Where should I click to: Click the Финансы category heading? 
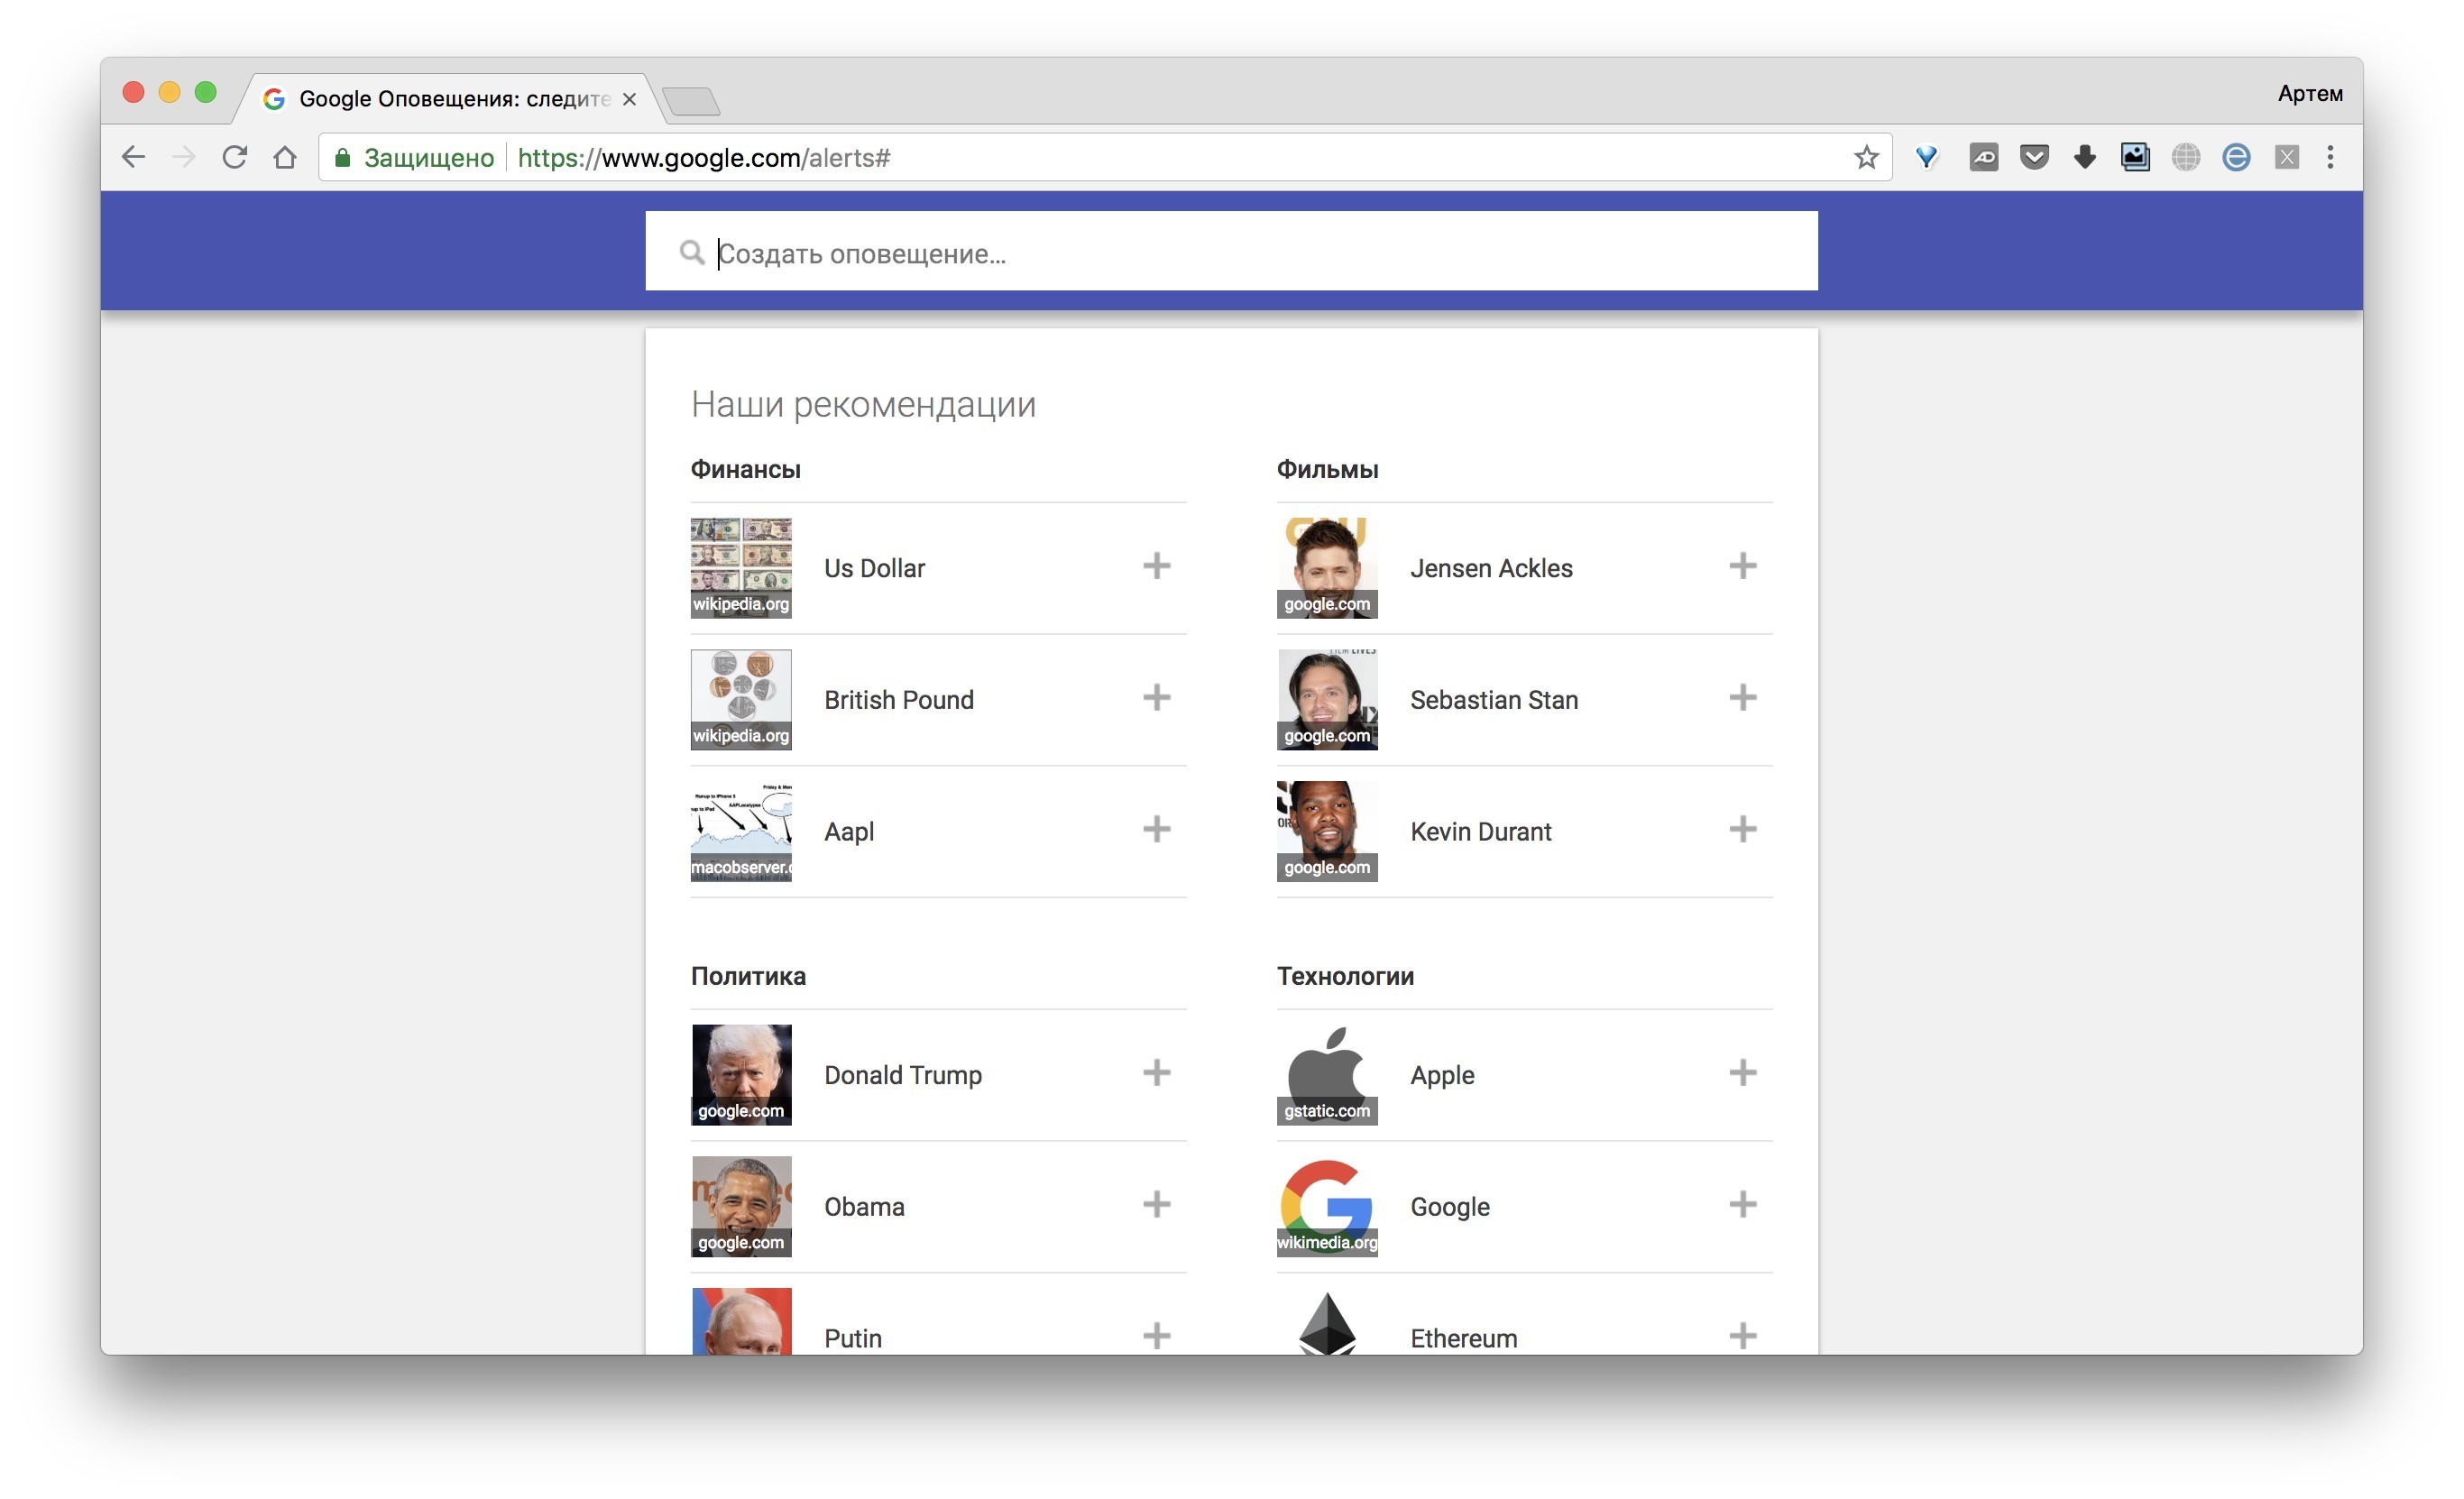click(745, 469)
